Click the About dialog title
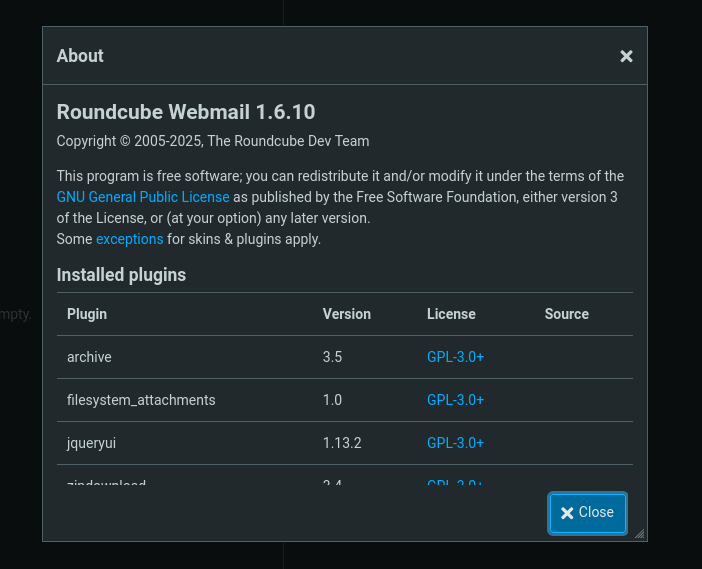Viewport: 702px width, 569px height. pyautogui.click(x=80, y=56)
